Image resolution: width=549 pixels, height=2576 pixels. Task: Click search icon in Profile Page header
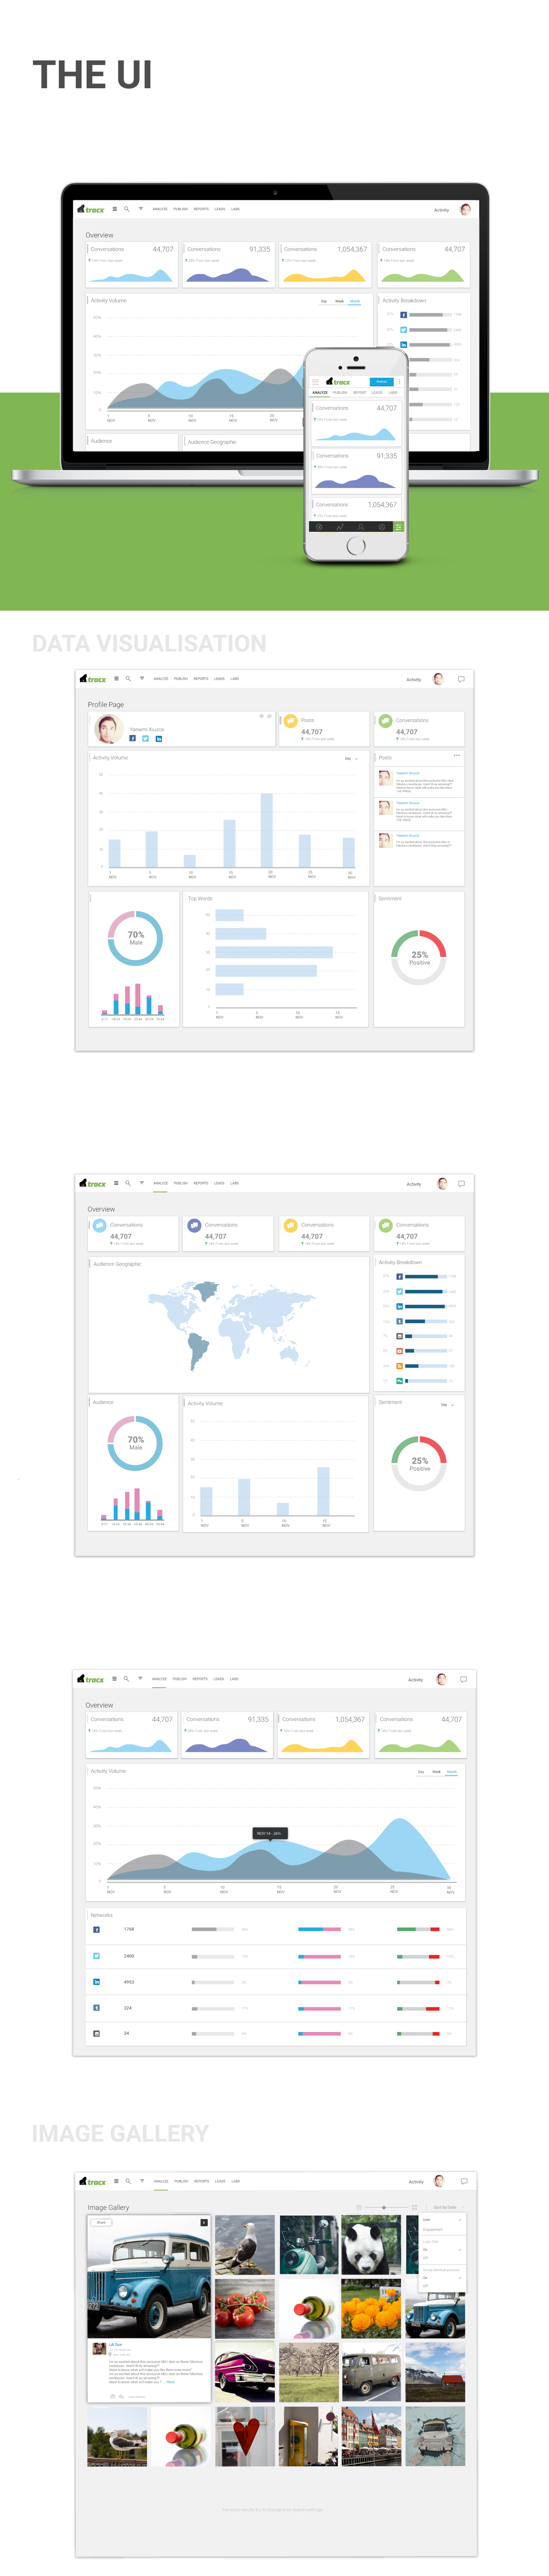pyautogui.click(x=128, y=679)
